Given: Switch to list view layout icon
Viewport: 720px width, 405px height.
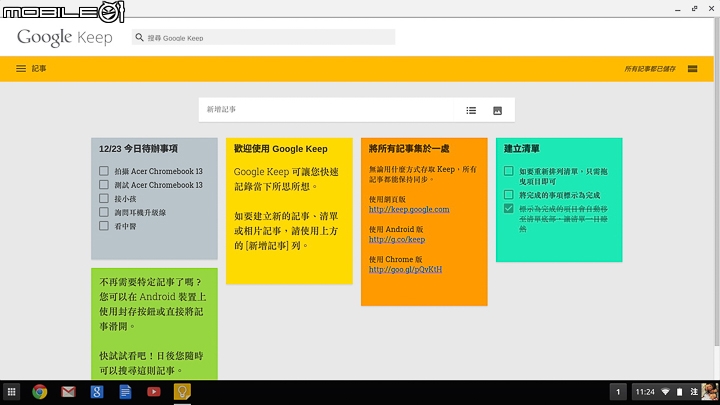Looking at the screenshot, I should 692,69.
